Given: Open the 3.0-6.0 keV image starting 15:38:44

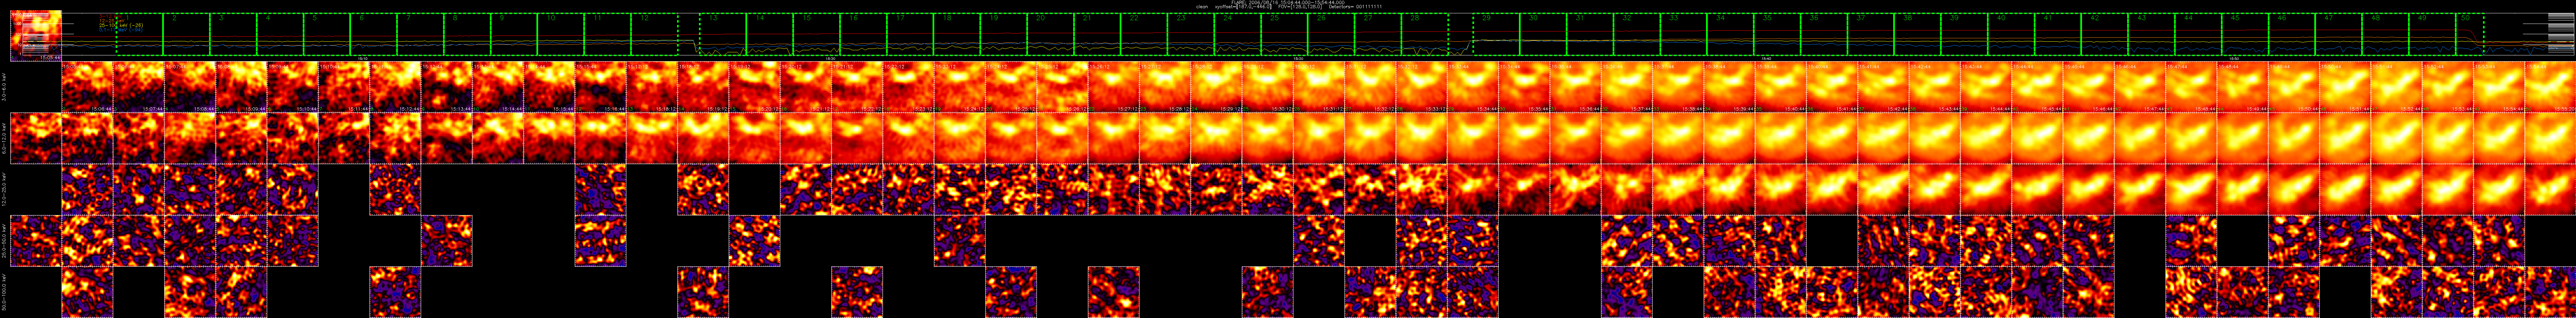Looking at the screenshot, I should (x=1730, y=87).
